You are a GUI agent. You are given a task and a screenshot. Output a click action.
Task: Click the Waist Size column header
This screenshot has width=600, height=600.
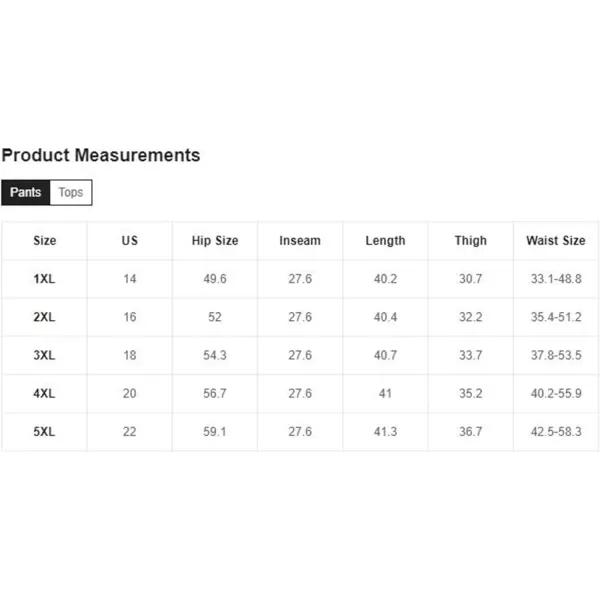coord(556,241)
